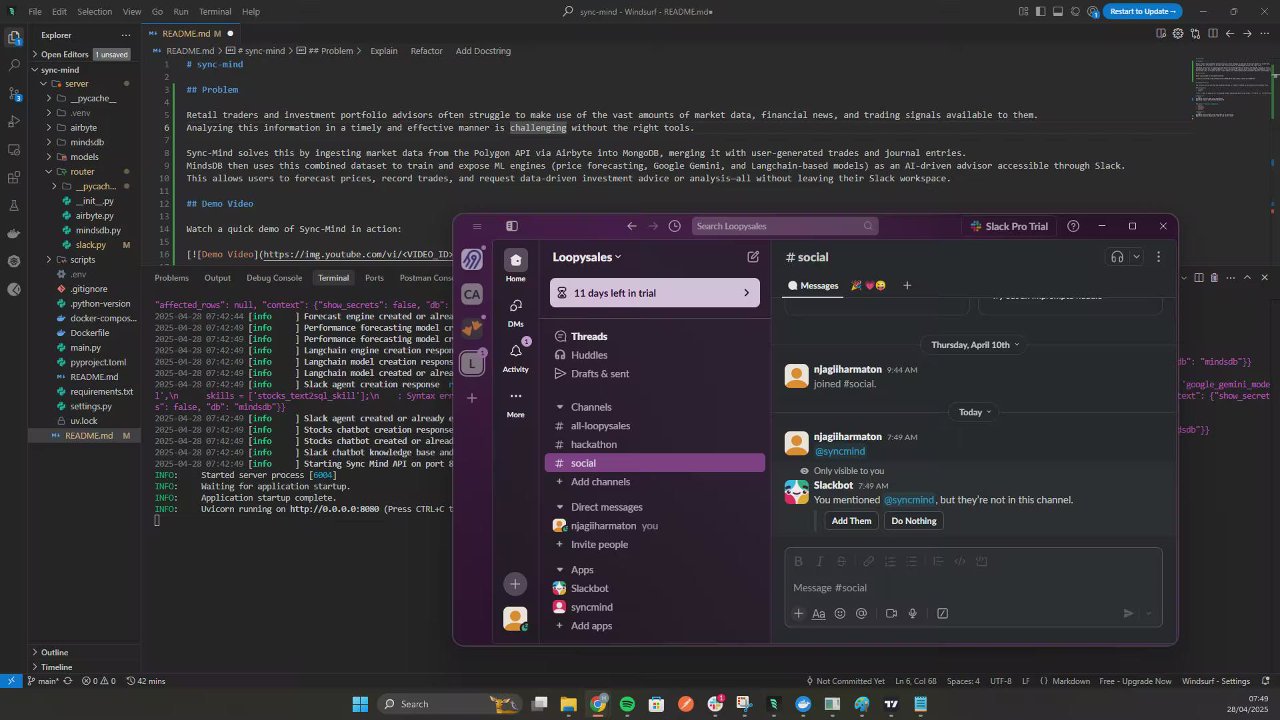Open Search view in Windsurf activity bar

(x=14, y=65)
